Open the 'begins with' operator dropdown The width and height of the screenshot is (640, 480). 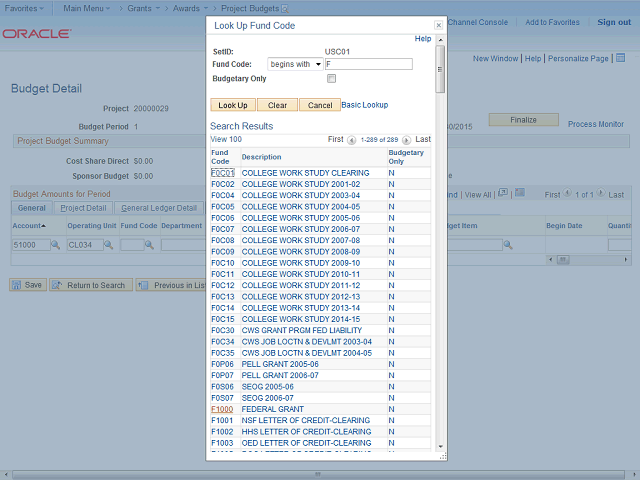(x=295, y=64)
